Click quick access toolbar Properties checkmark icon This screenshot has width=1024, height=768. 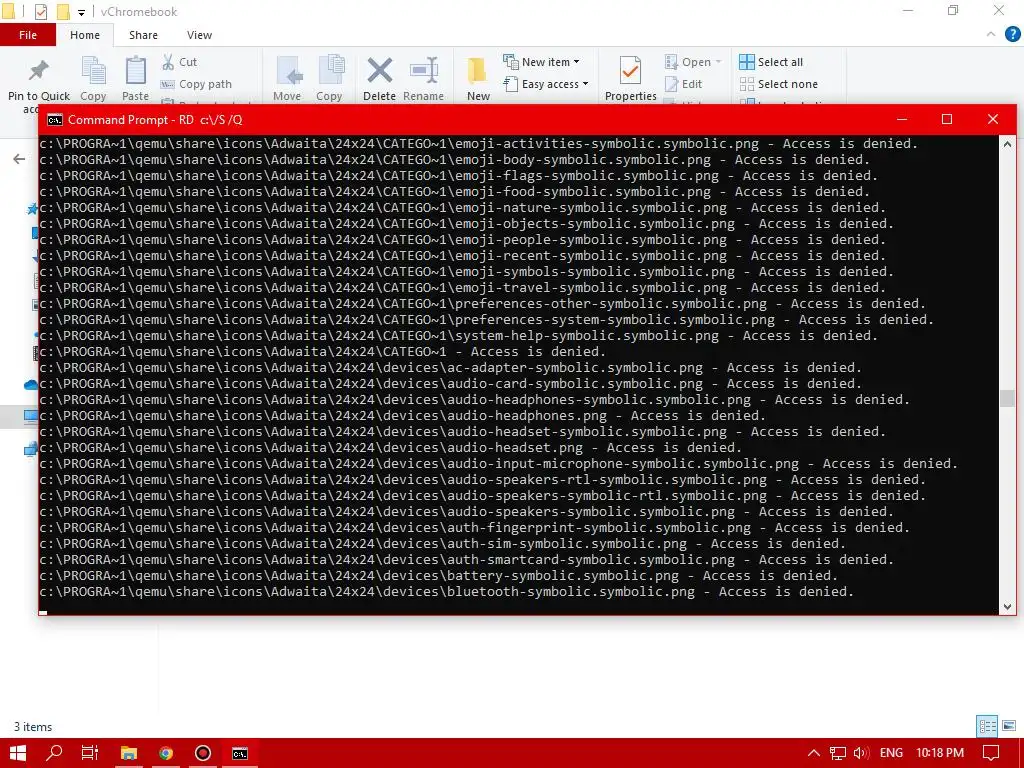click(x=40, y=11)
